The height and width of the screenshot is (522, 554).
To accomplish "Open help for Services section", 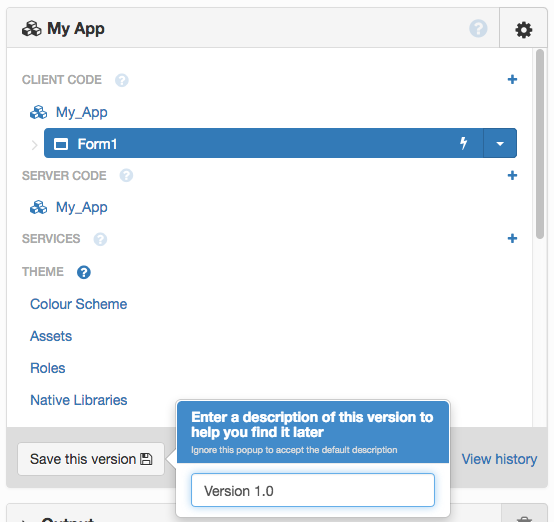I will [x=100, y=239].
